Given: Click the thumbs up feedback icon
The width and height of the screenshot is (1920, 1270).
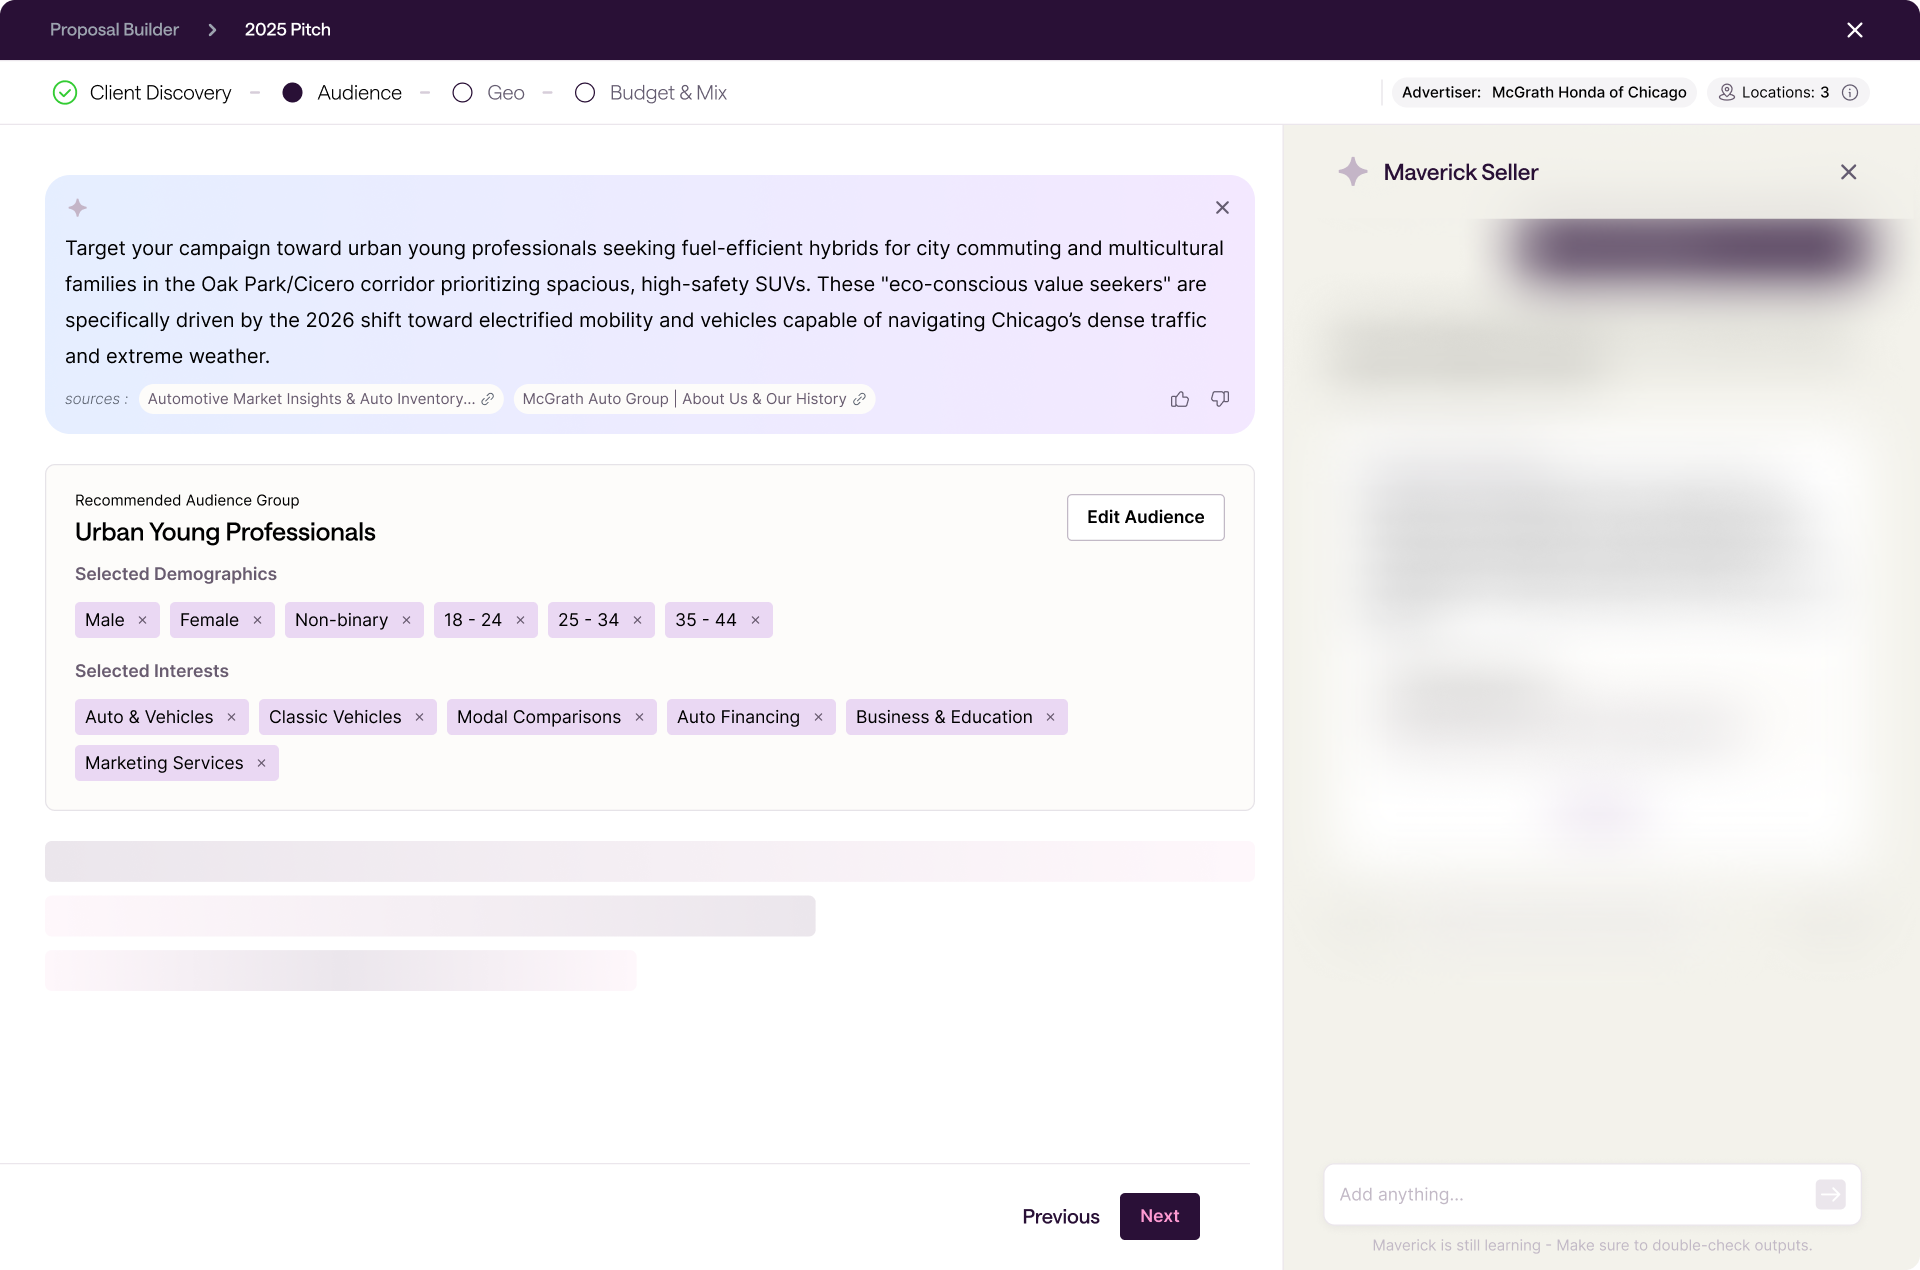Looking at the screenshot, I should [x=1180, y=399].
